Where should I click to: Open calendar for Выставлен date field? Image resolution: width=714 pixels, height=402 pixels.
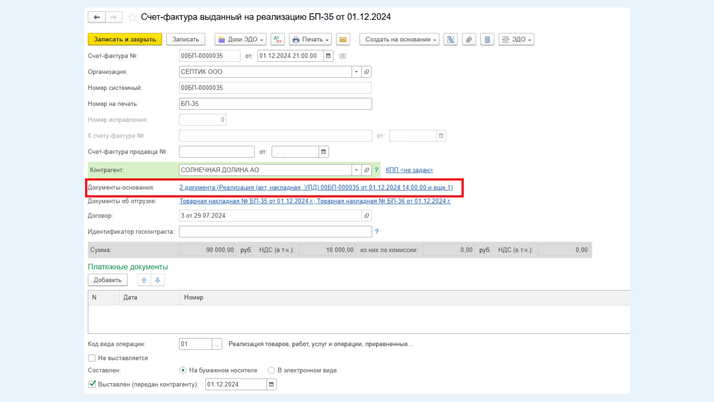tap(271, 384)
